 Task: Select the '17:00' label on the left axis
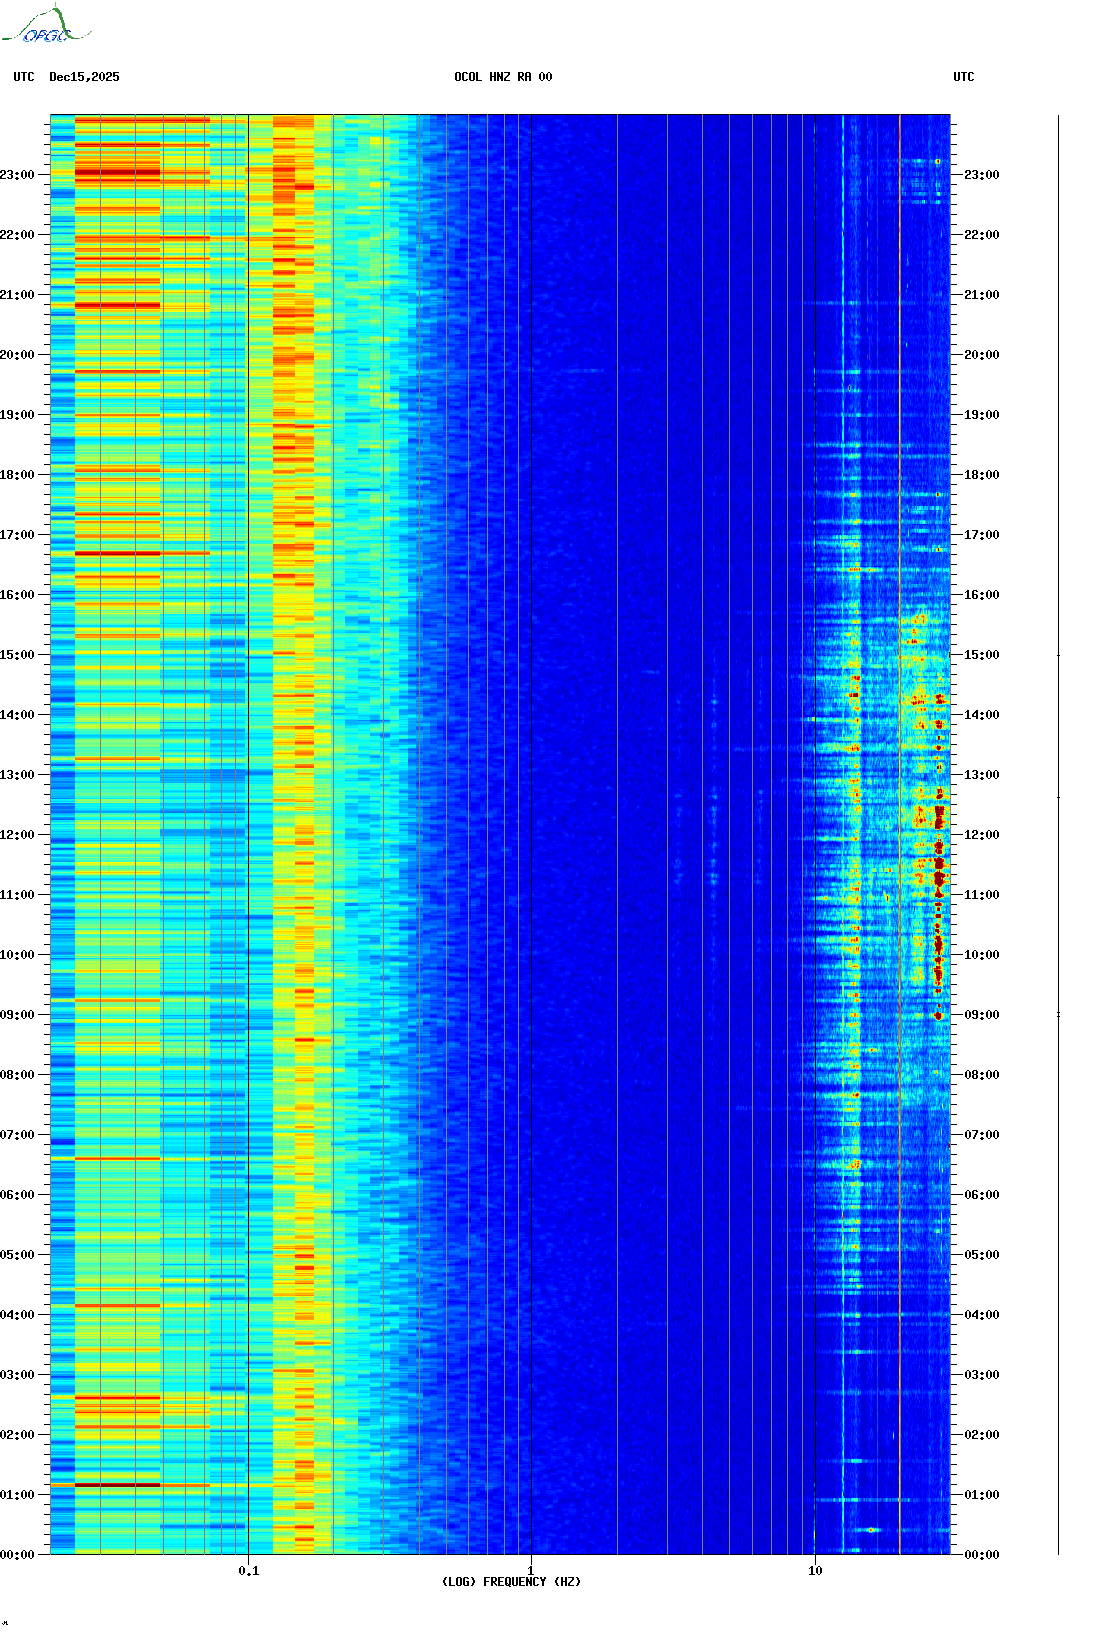[x=17, y=535]
